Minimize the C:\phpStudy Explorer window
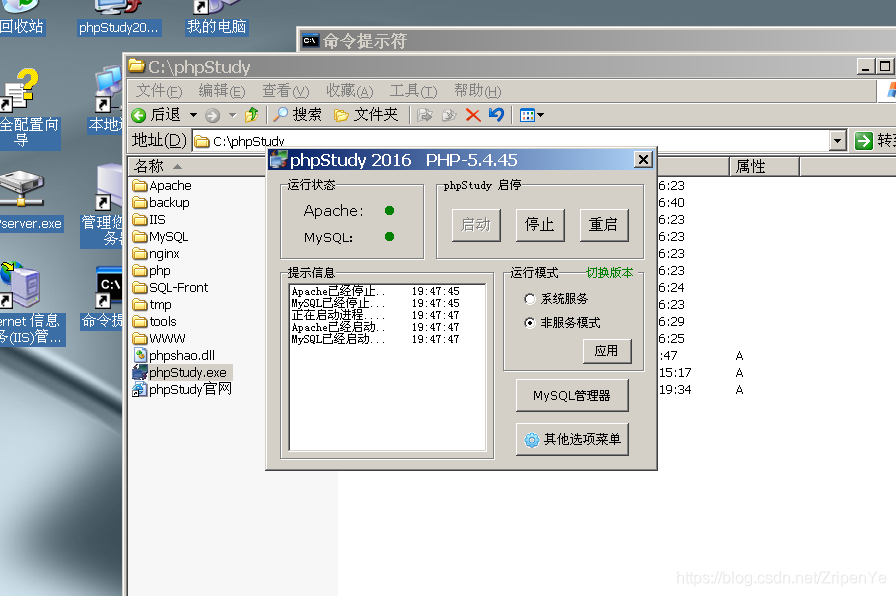This screenshot has height=596, width=896. [866, 67]
